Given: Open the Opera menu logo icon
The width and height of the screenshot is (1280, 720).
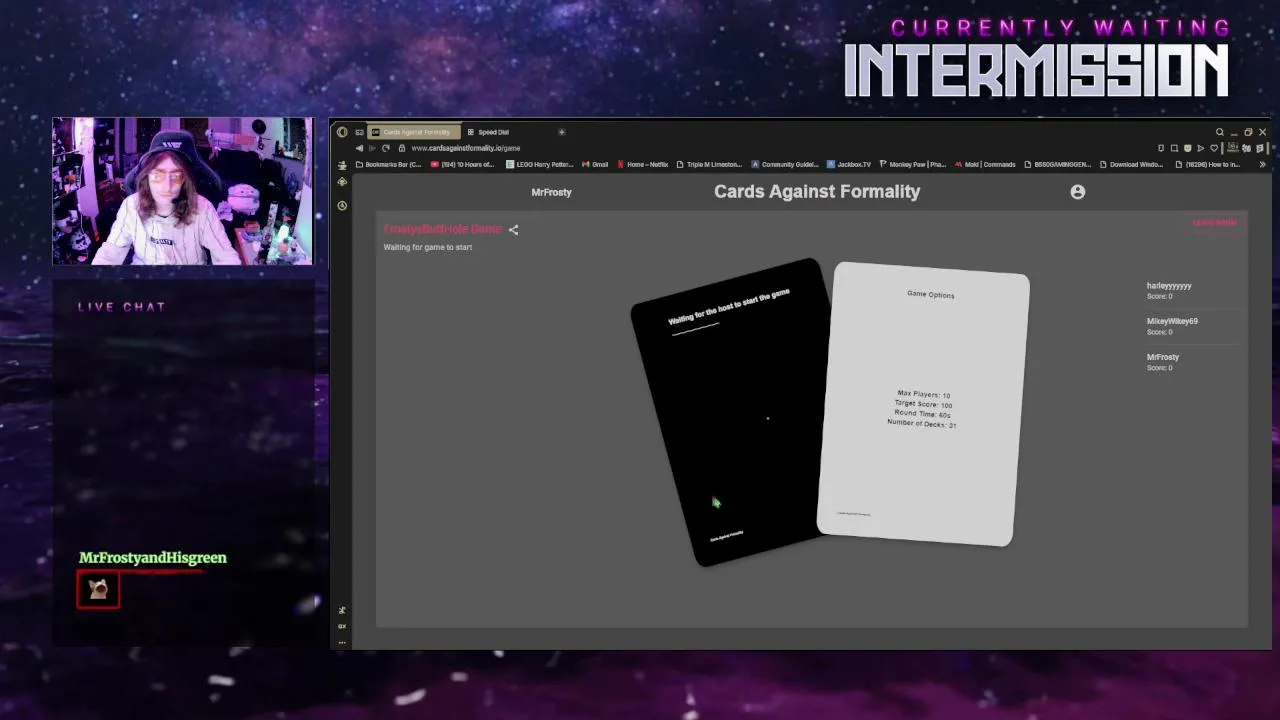Looking at the screenshot, I should point(342,132).
